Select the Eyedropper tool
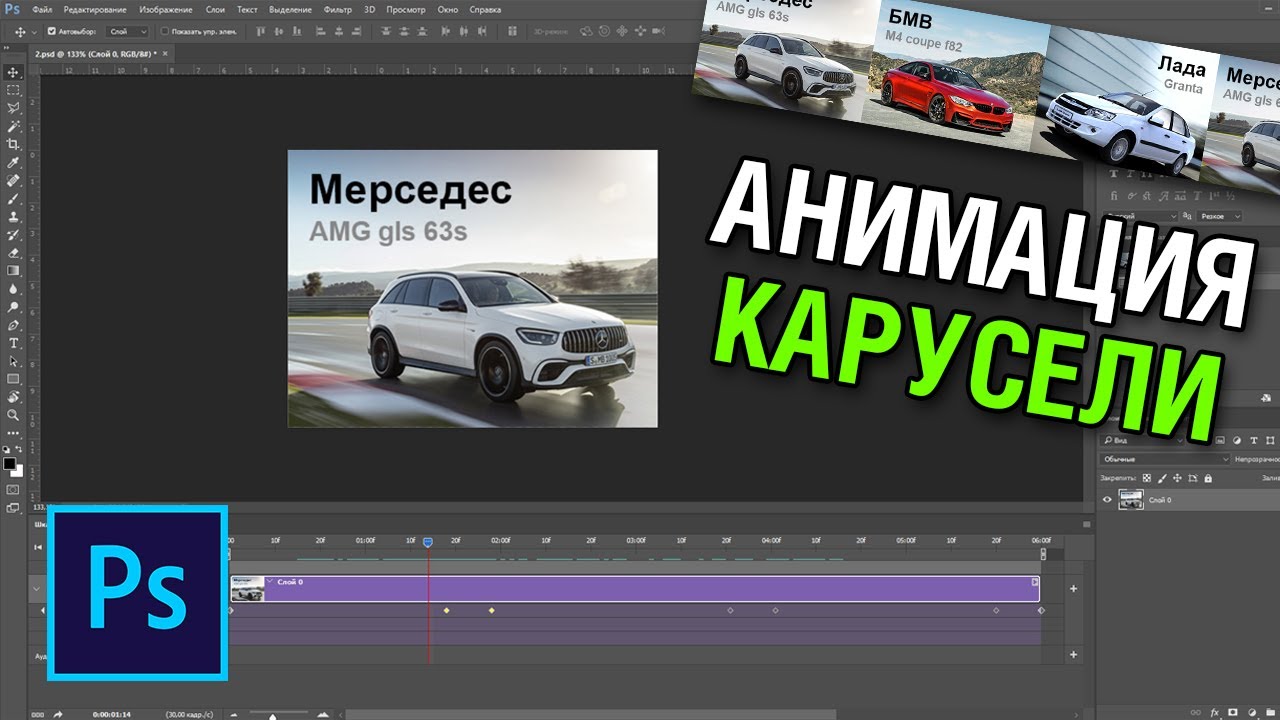Viewport: 1280px width, 720px height. coord(13,162)
